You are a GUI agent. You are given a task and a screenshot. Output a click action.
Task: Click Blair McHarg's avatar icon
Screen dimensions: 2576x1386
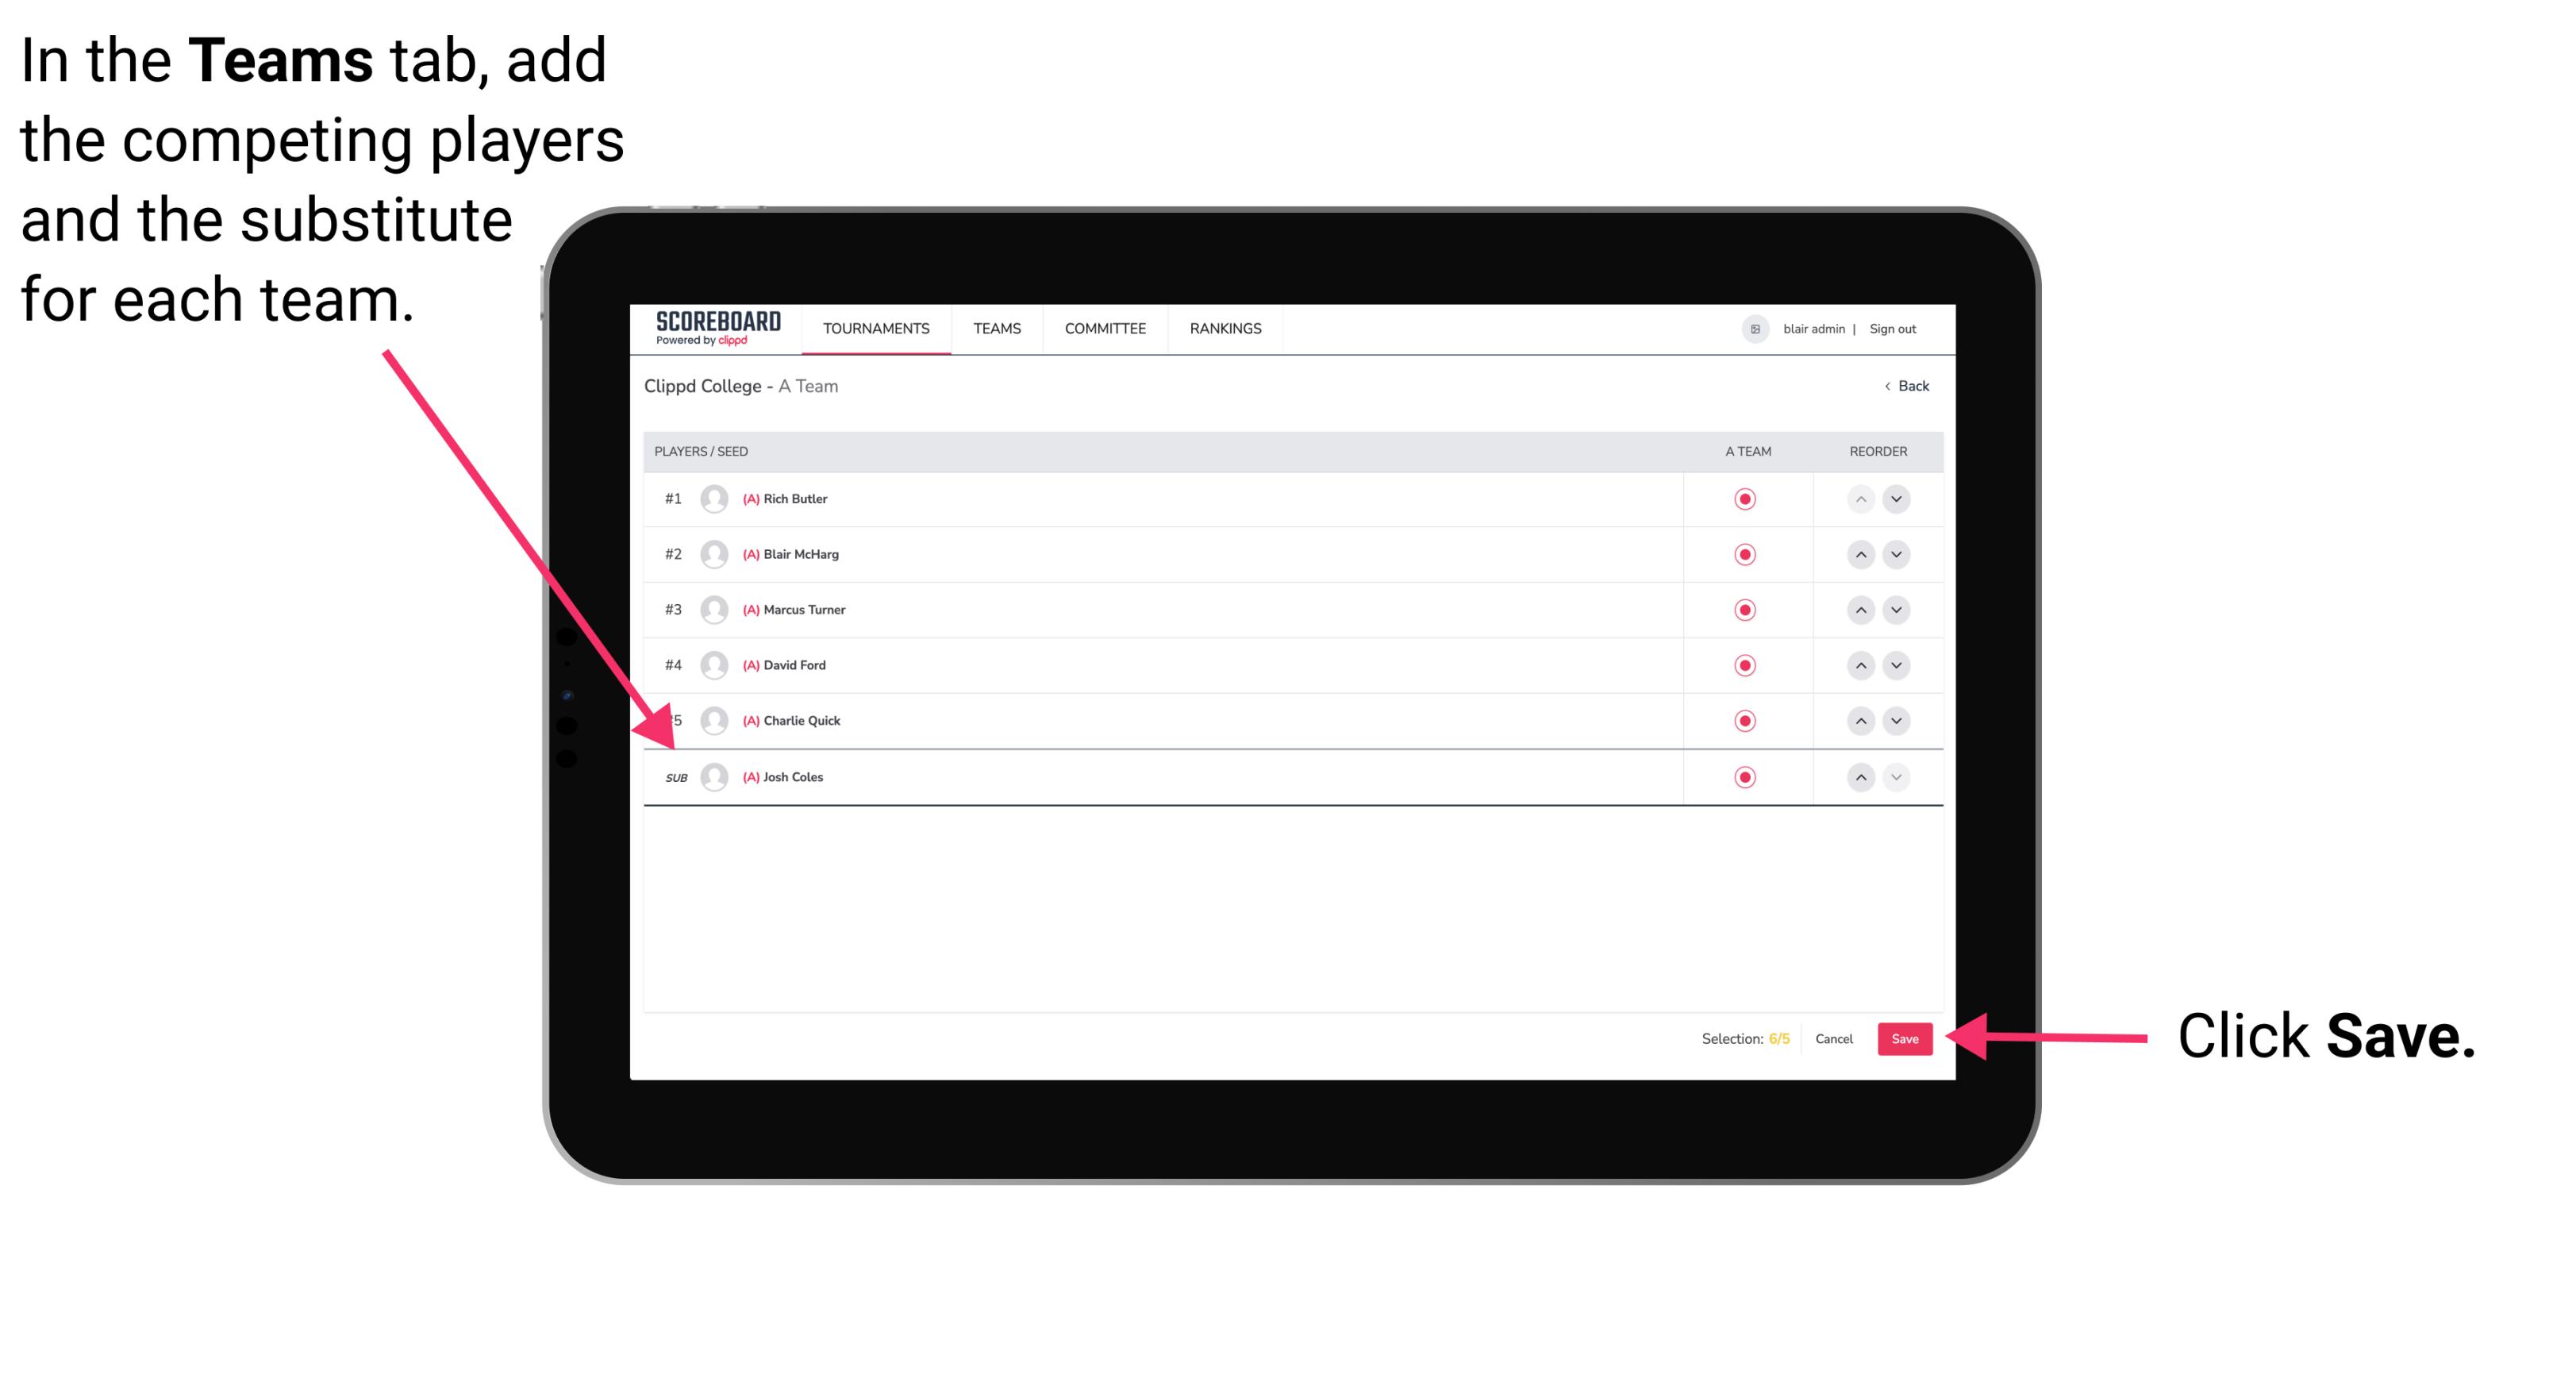coord(714,554)
